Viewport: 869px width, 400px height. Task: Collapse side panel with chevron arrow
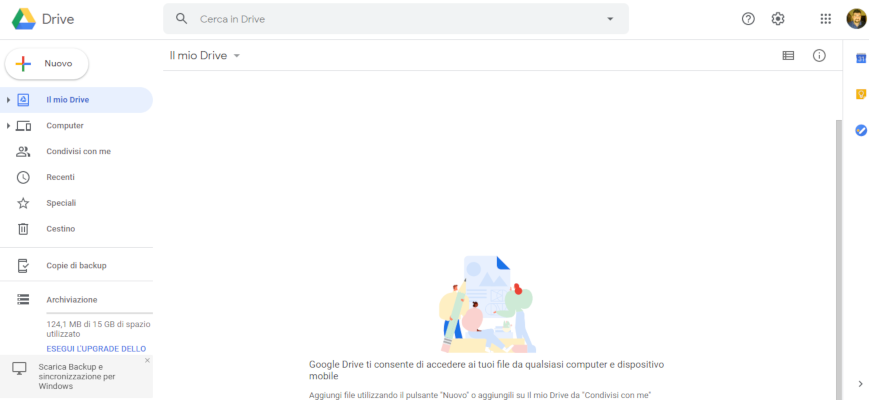tap(860, 383)
